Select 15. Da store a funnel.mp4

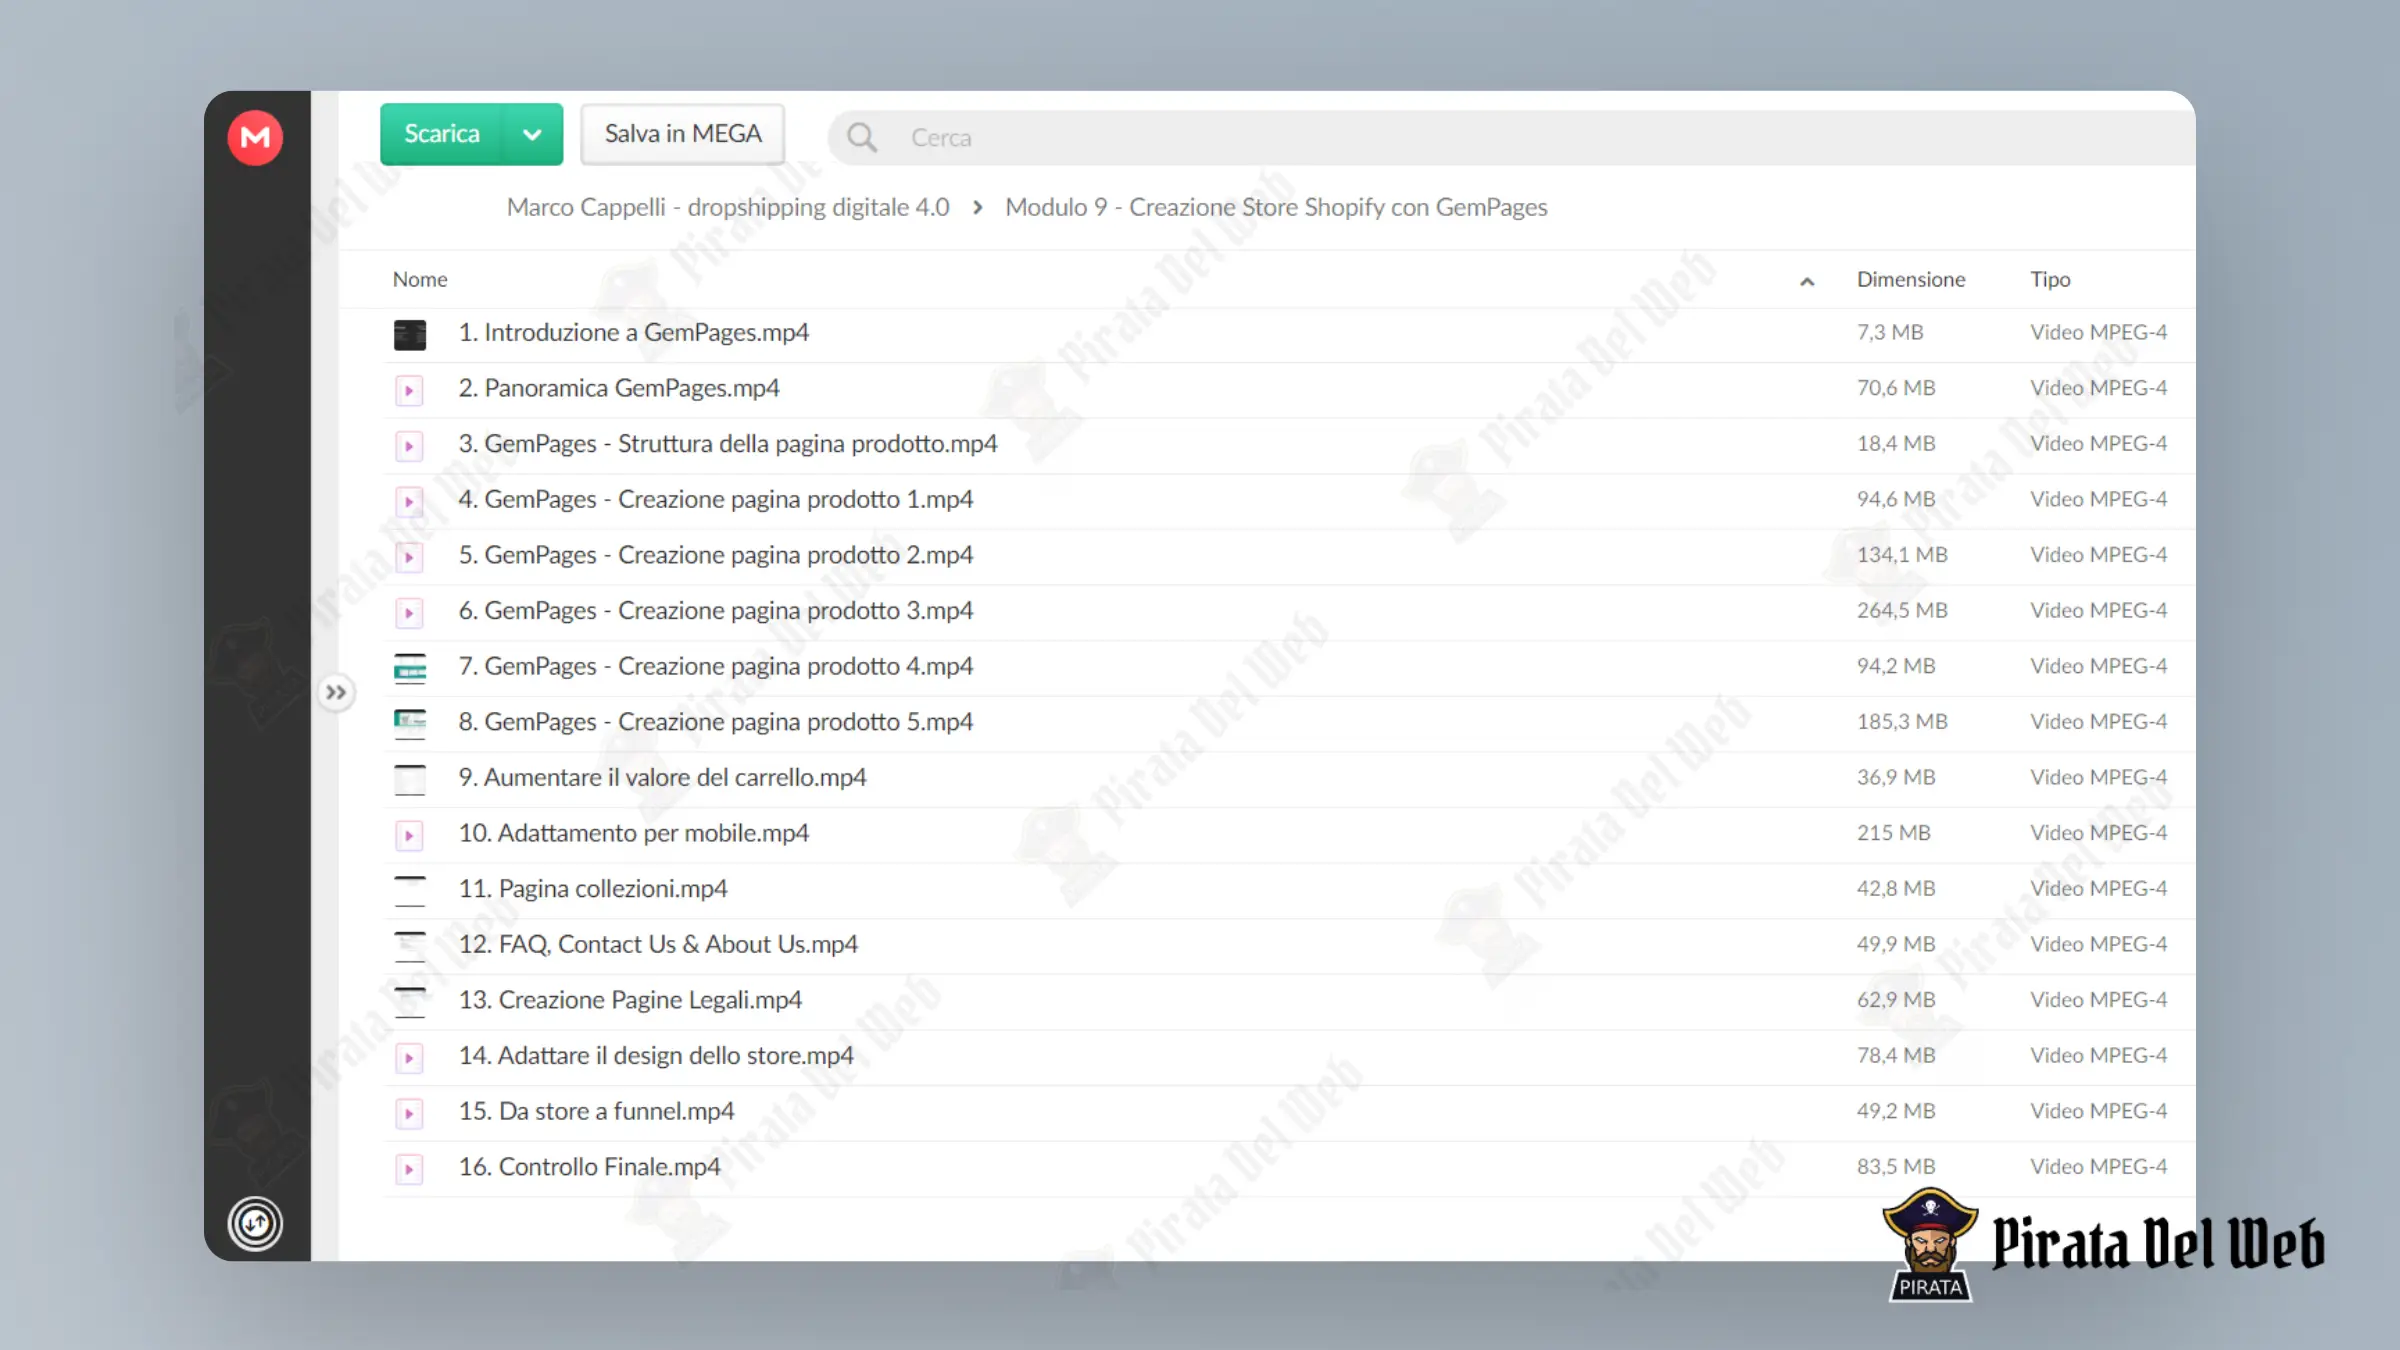596,1112
